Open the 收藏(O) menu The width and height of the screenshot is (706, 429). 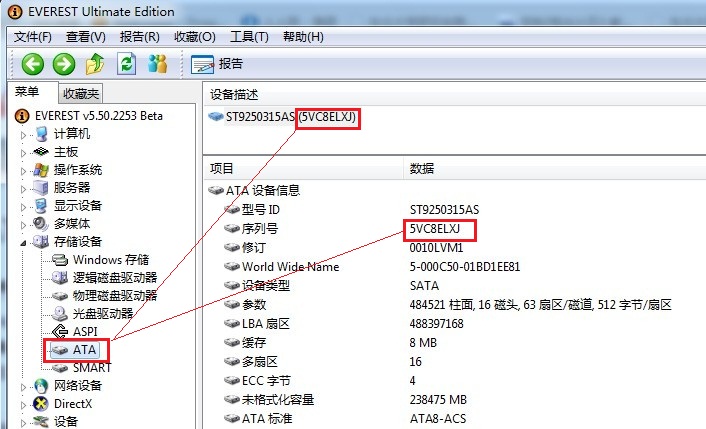pos(195,36)
